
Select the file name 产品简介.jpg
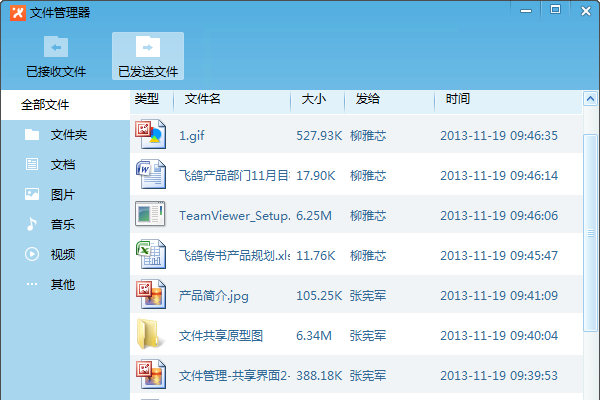pos(214,296)
